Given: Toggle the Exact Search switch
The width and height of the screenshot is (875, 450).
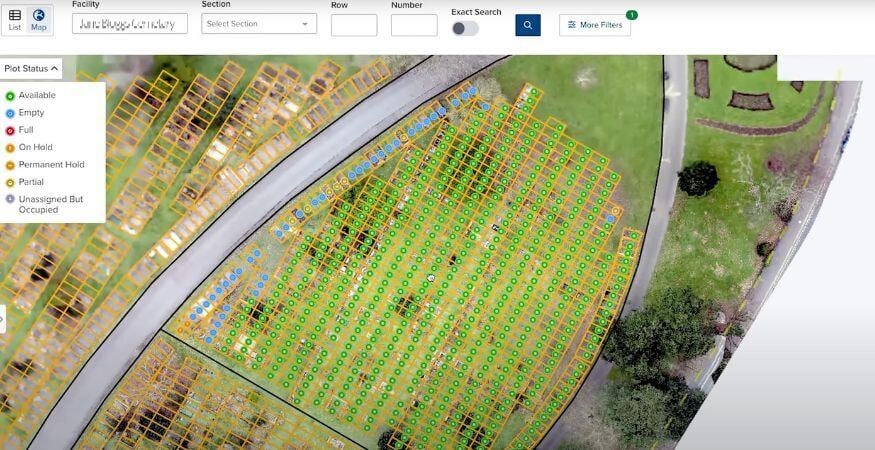Looking at the screenshot, I should coord(465,28).
